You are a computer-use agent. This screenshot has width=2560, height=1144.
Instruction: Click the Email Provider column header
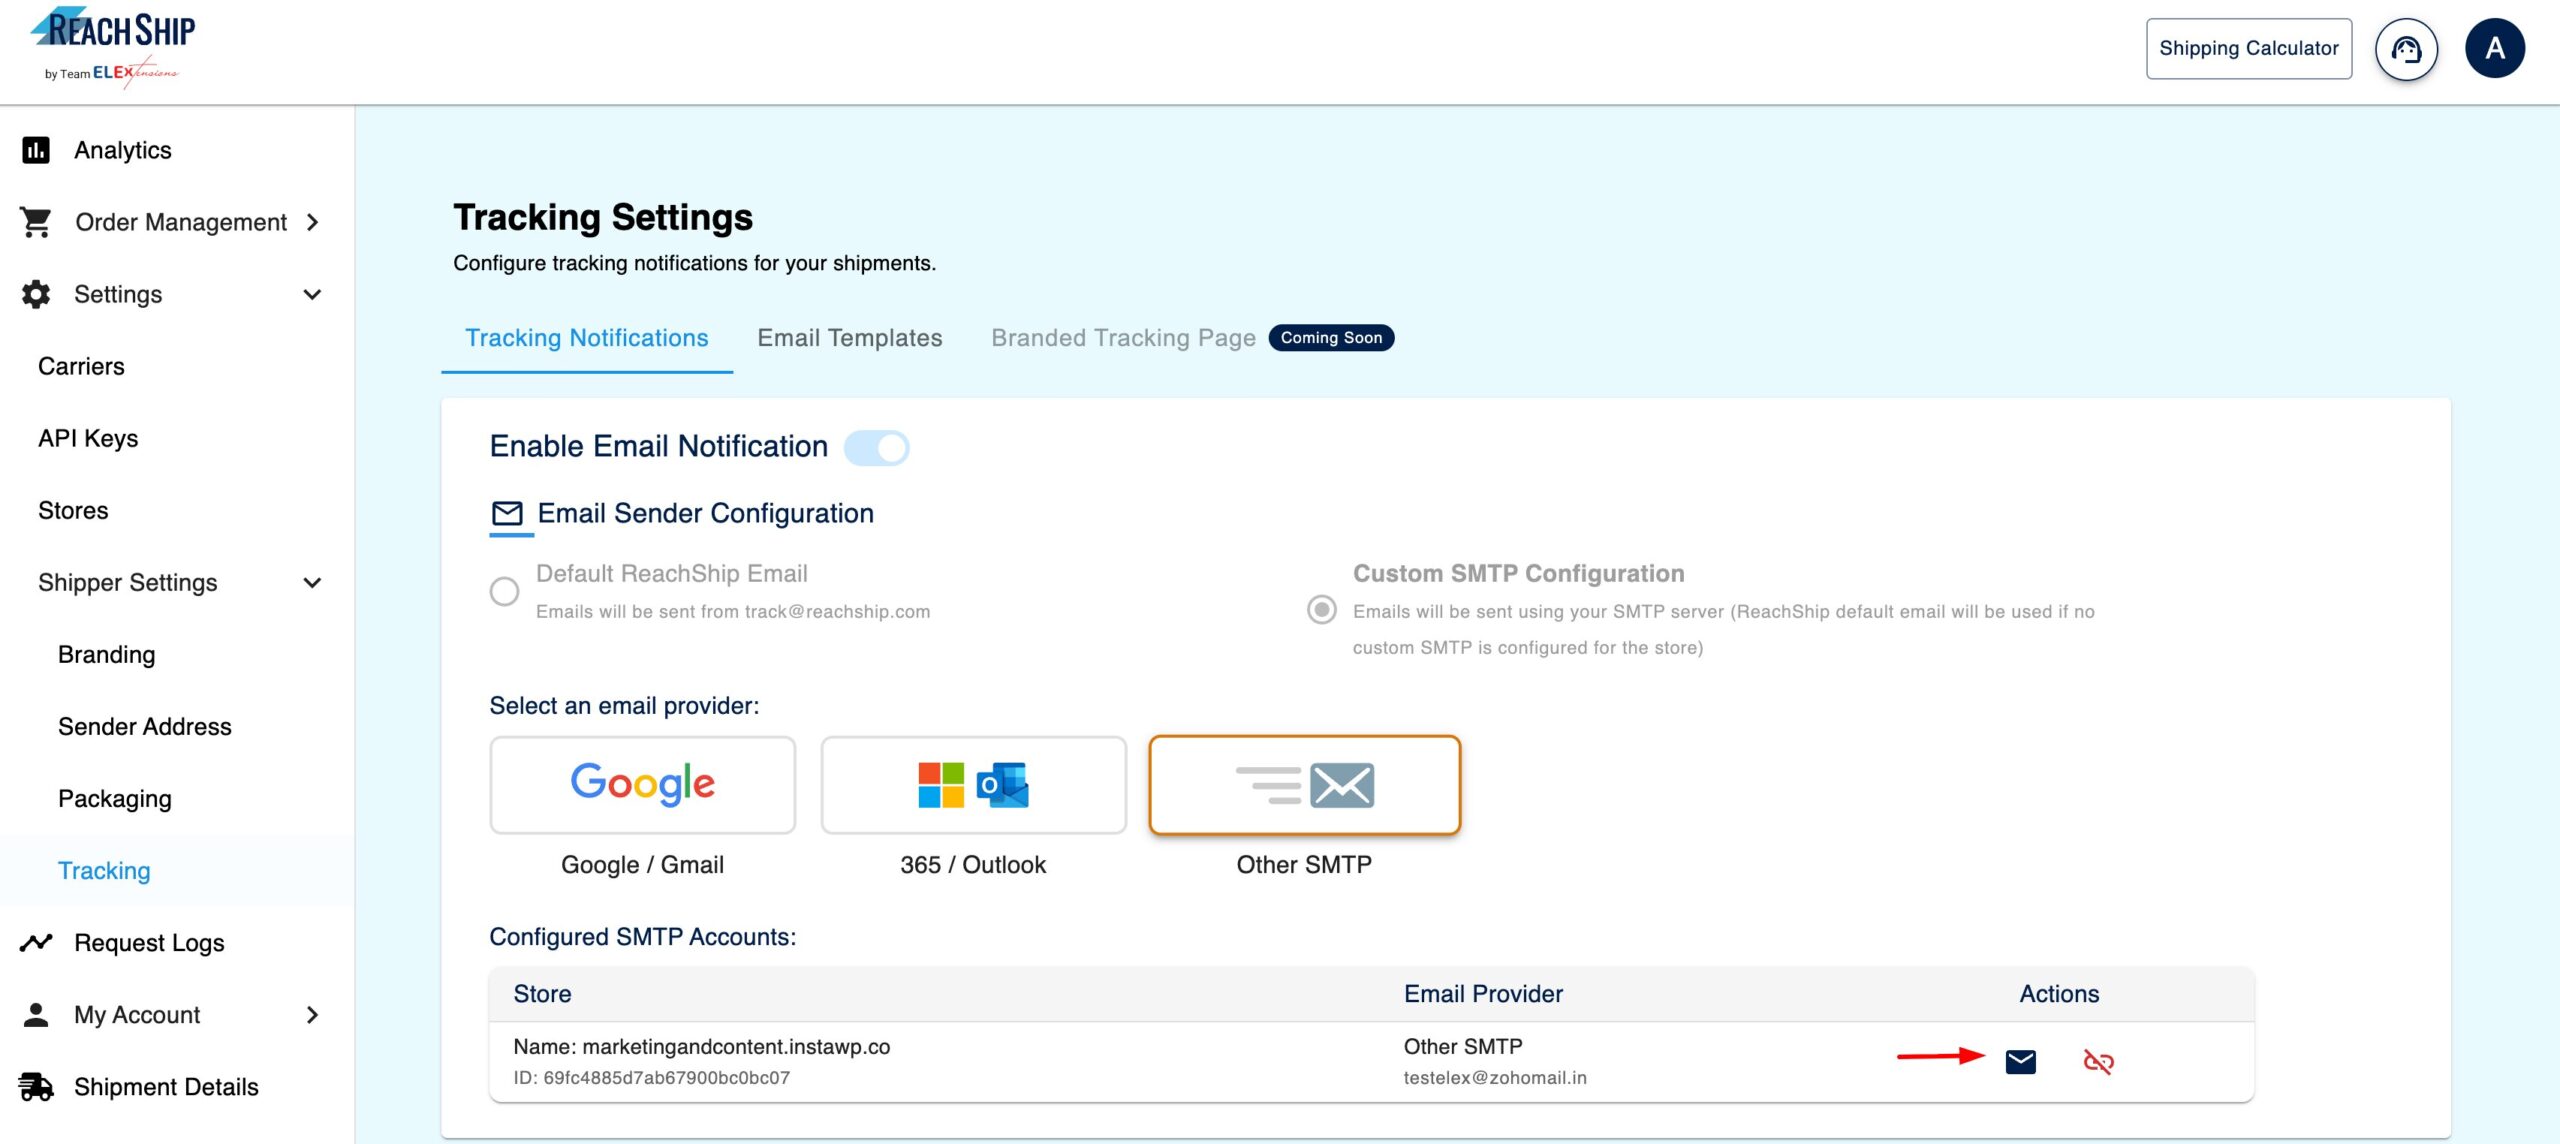(x=1483, y=993)
